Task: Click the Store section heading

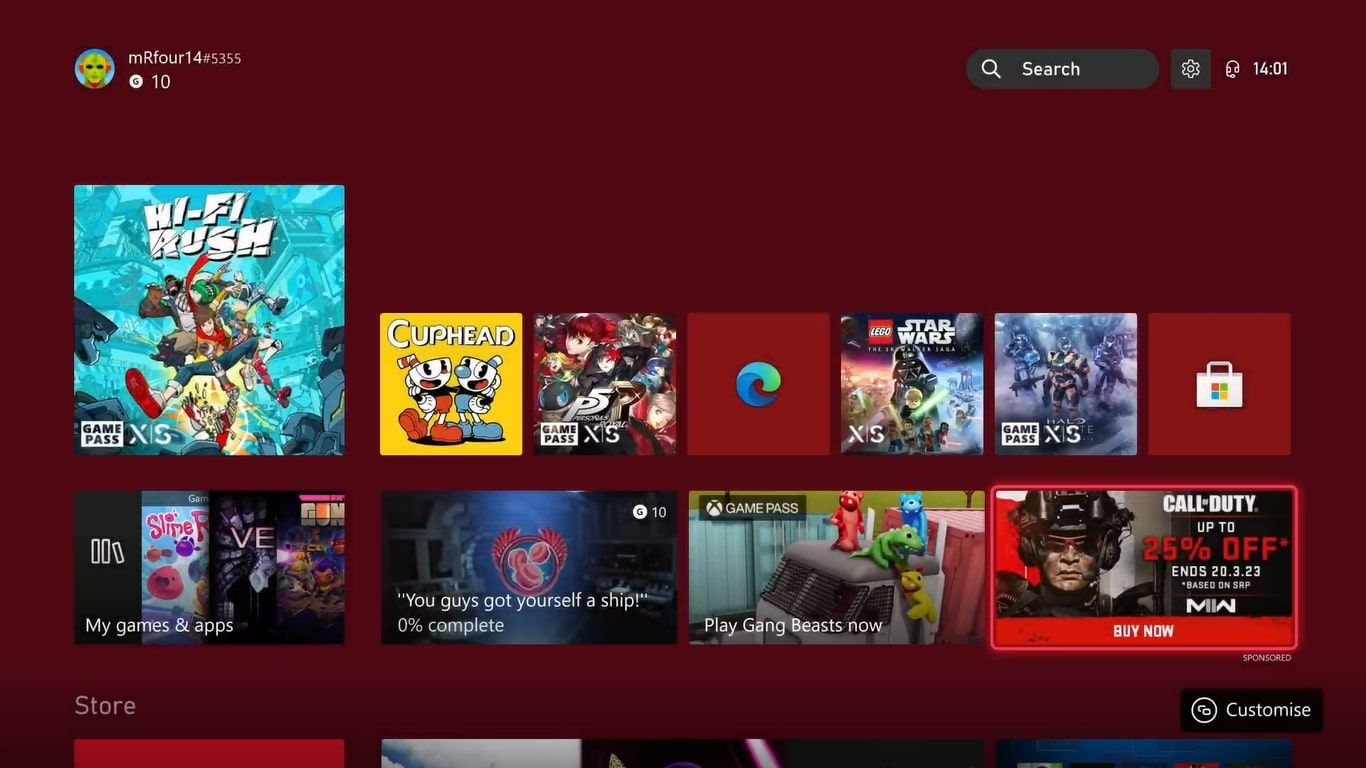Action: tap(105, 705)
